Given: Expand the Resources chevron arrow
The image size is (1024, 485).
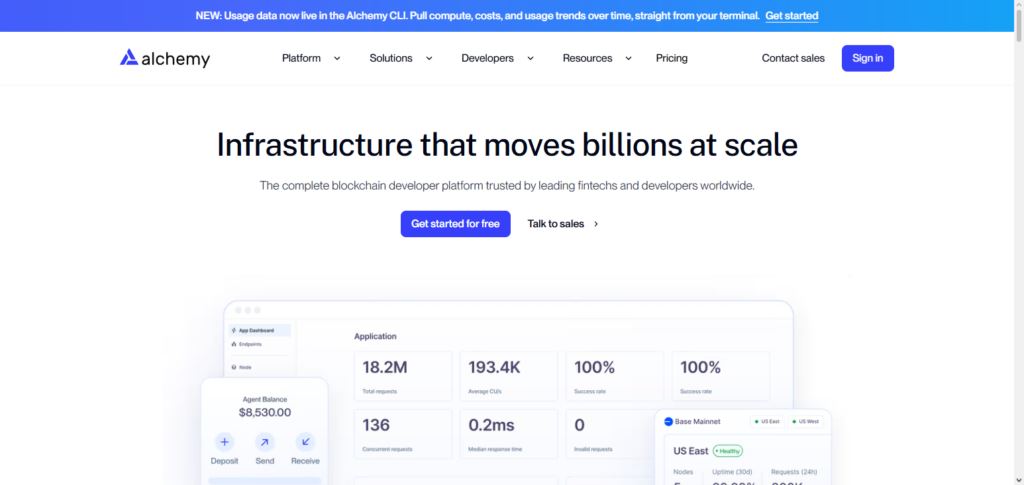Looking at the screenshot, I should [628, 58].
